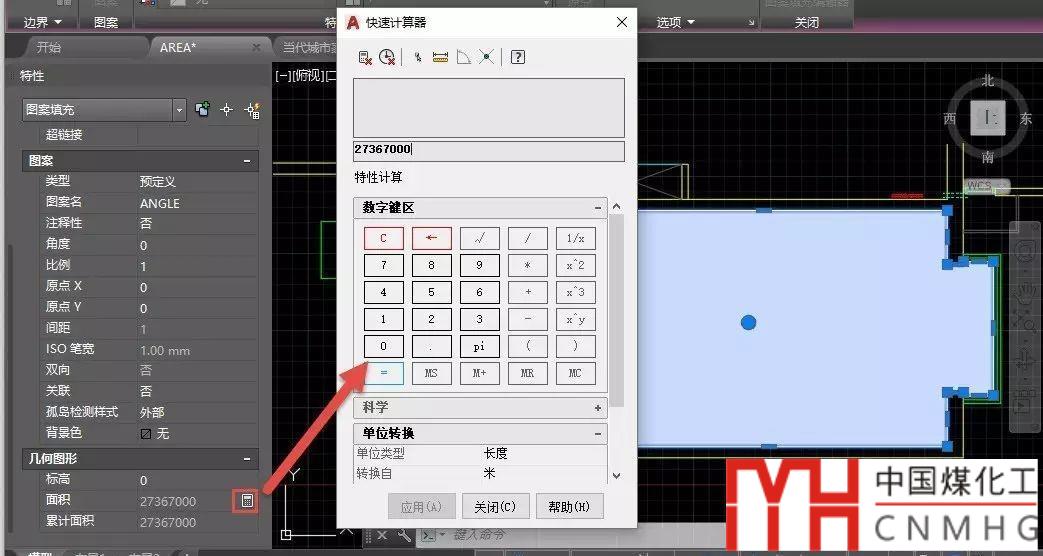Click the Select Objects crosshair icon
The height and width of the screenshot is (556, 1043).
(x=226, y=110)
